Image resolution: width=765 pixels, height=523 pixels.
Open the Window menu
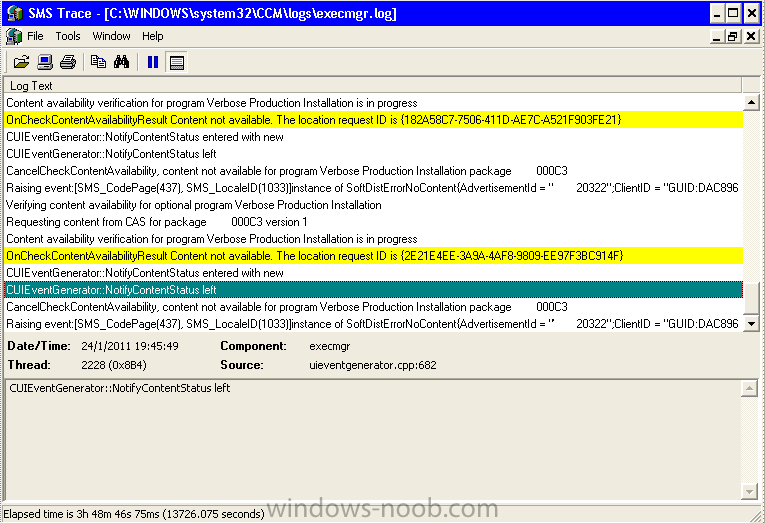[111, 36]
